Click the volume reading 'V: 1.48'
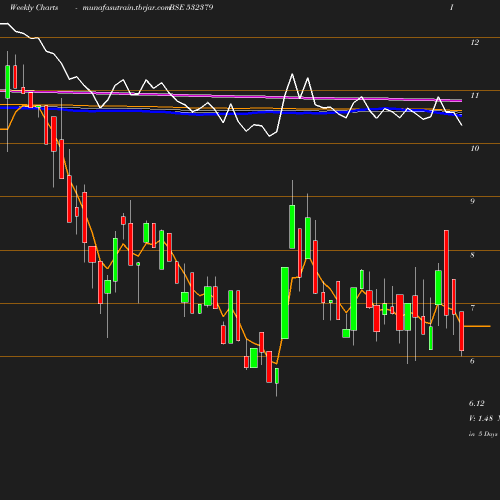The height and width of the screenshot is (500, 500). click(481, 418)
